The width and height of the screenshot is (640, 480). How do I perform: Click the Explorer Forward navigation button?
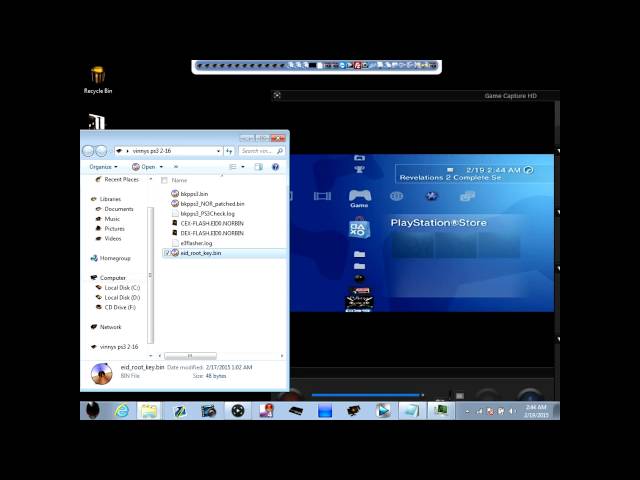[101, 151]
